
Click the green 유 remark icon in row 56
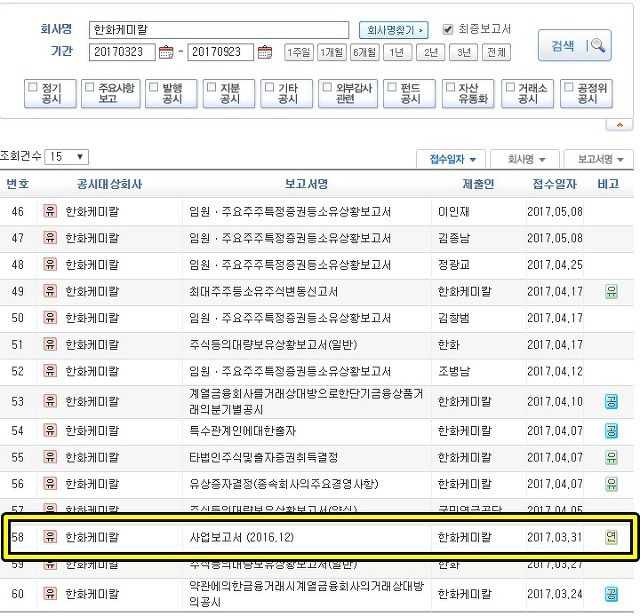(x=611, y=484)
